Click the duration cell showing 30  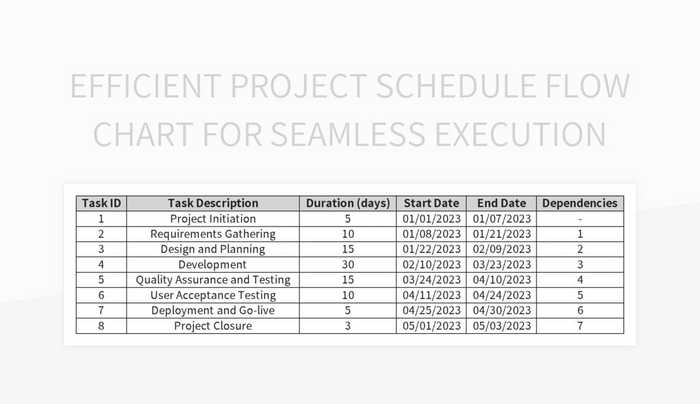pos(348,265)
